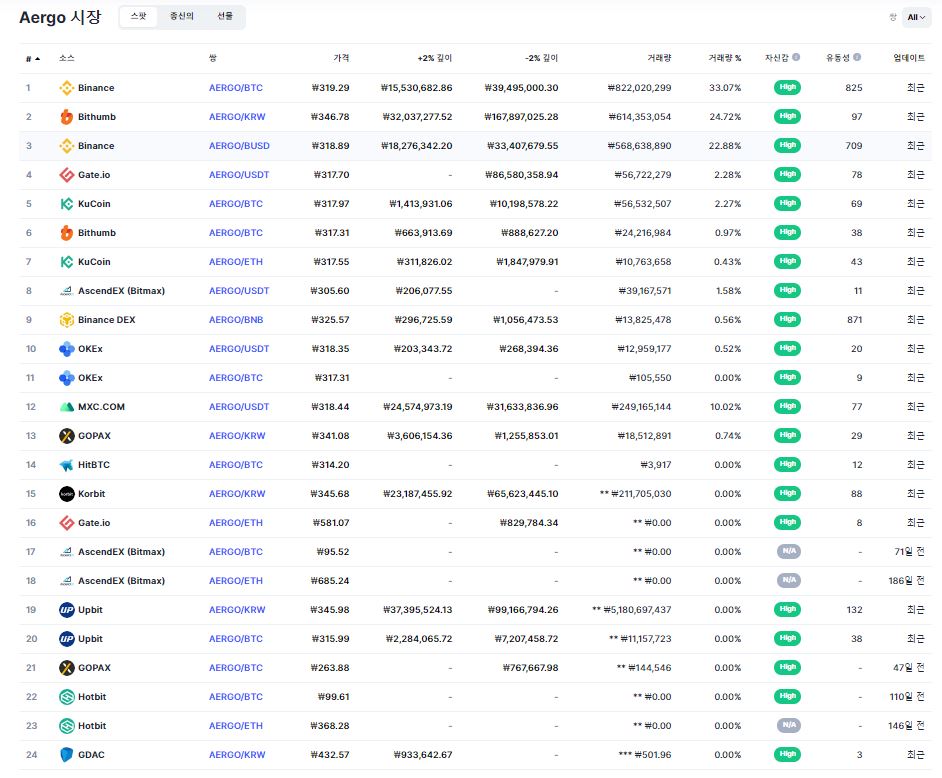Screen dimensions: 942x778
Task: Sort by 가격 column header
Action: [x=341, y=58]
